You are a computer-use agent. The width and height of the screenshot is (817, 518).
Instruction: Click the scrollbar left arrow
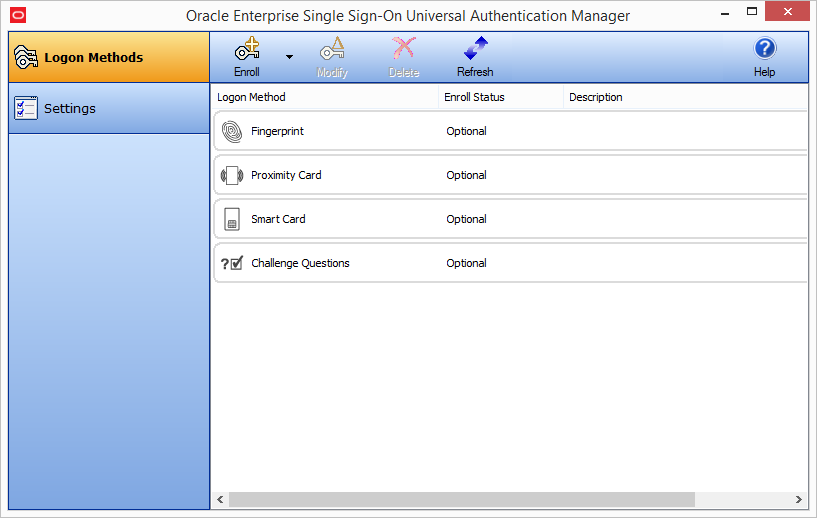[x=220, y=499]
